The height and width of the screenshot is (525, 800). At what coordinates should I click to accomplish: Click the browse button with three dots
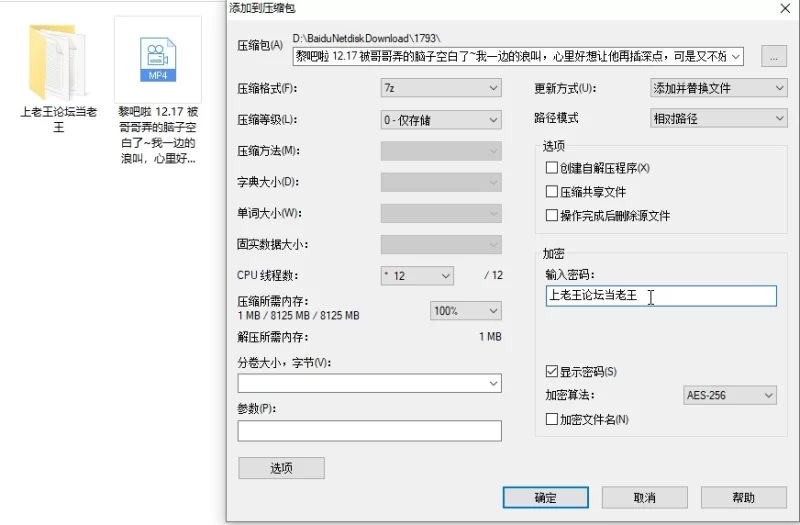coord(773,56)
